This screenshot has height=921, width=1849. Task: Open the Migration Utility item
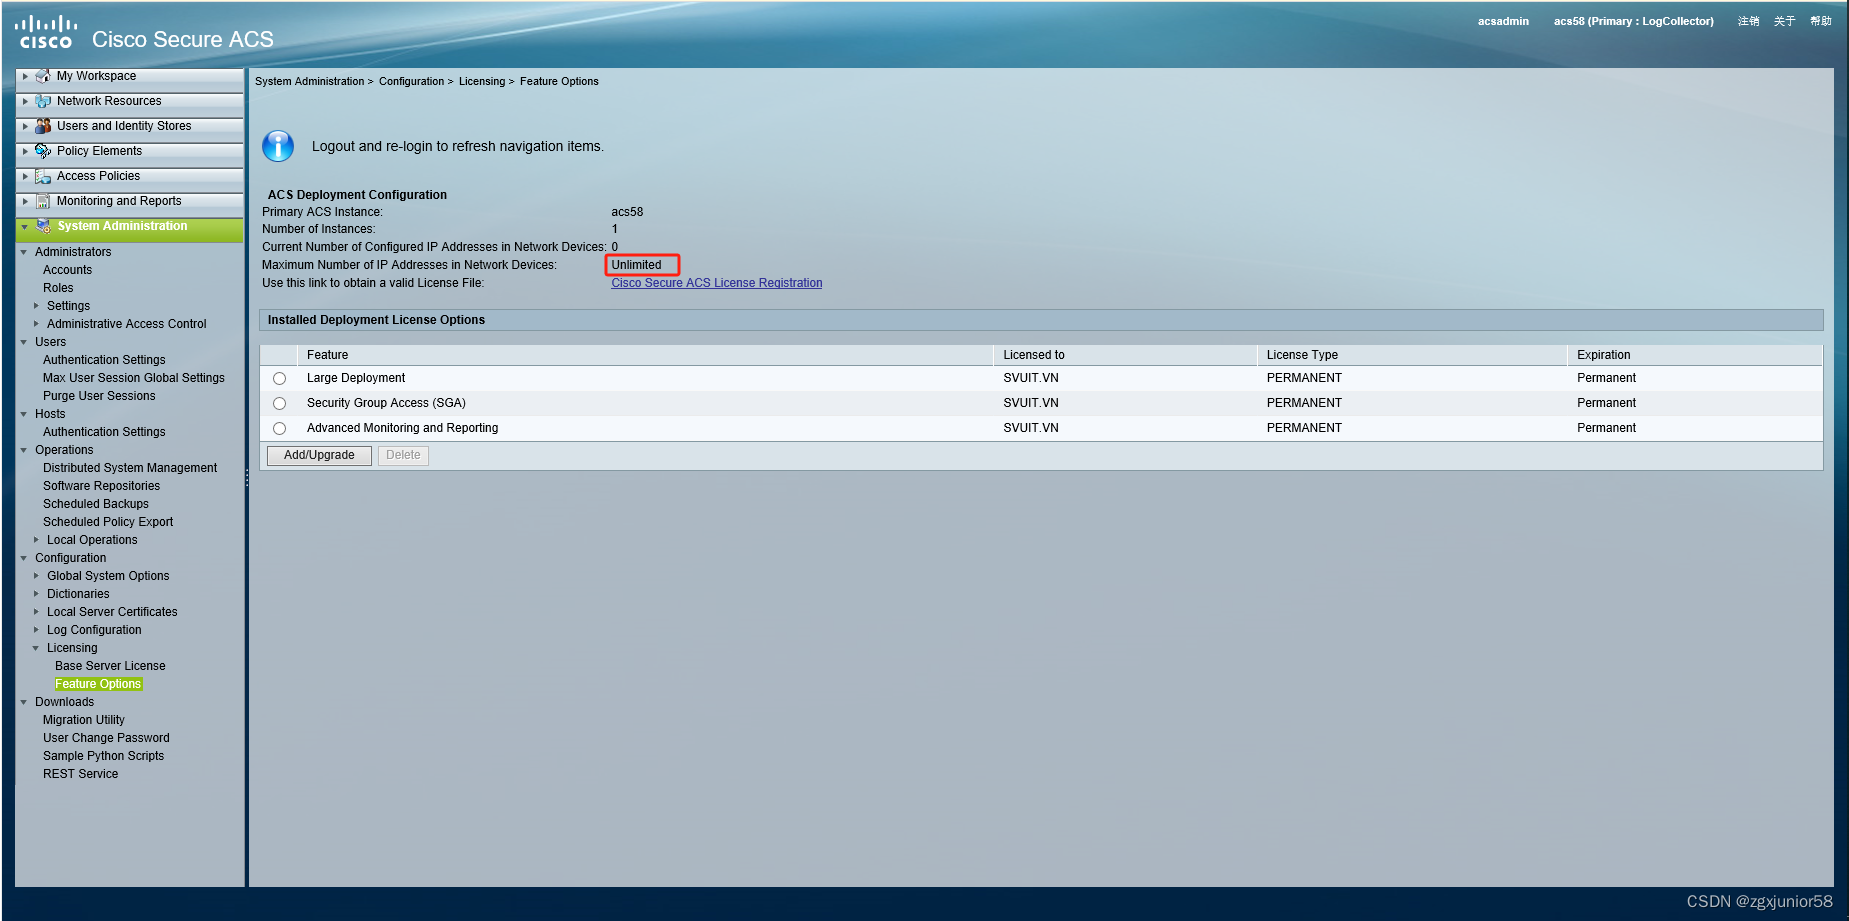coord(84,720)
